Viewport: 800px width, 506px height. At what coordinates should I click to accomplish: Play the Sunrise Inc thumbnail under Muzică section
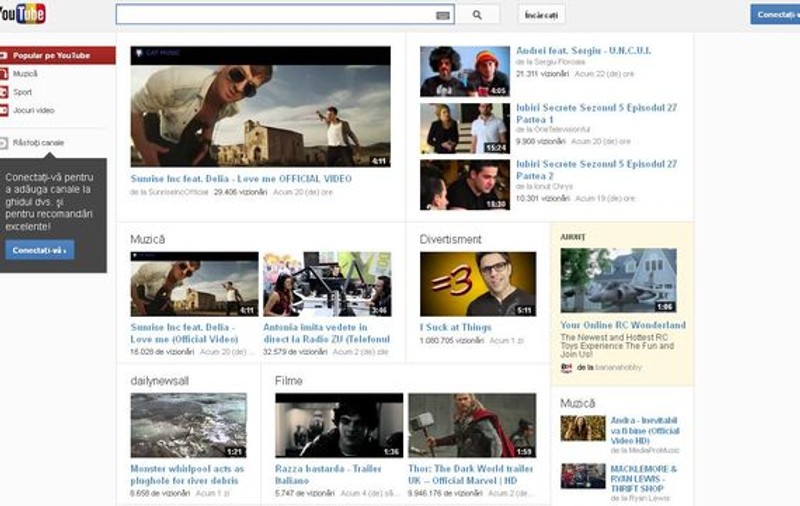pos(194,284)
